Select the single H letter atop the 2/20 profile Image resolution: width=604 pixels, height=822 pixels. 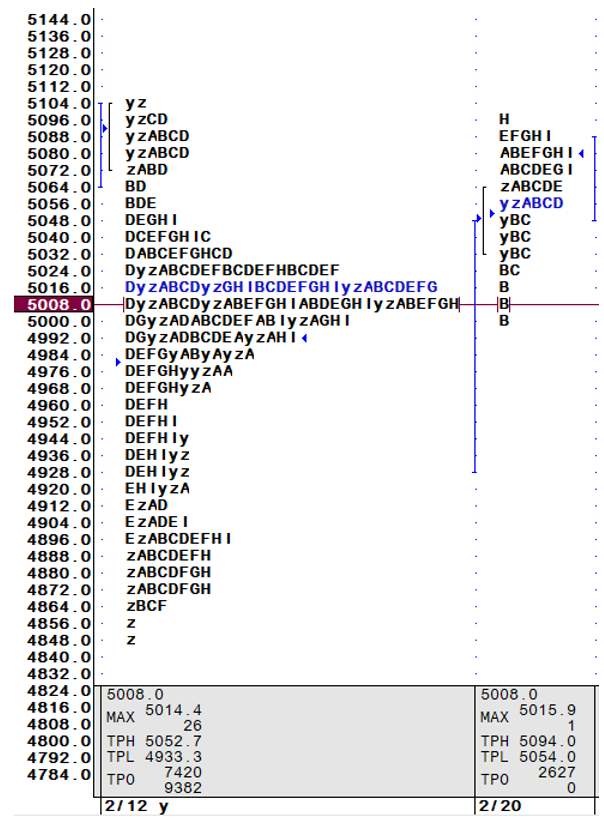(x=505, y=119)
